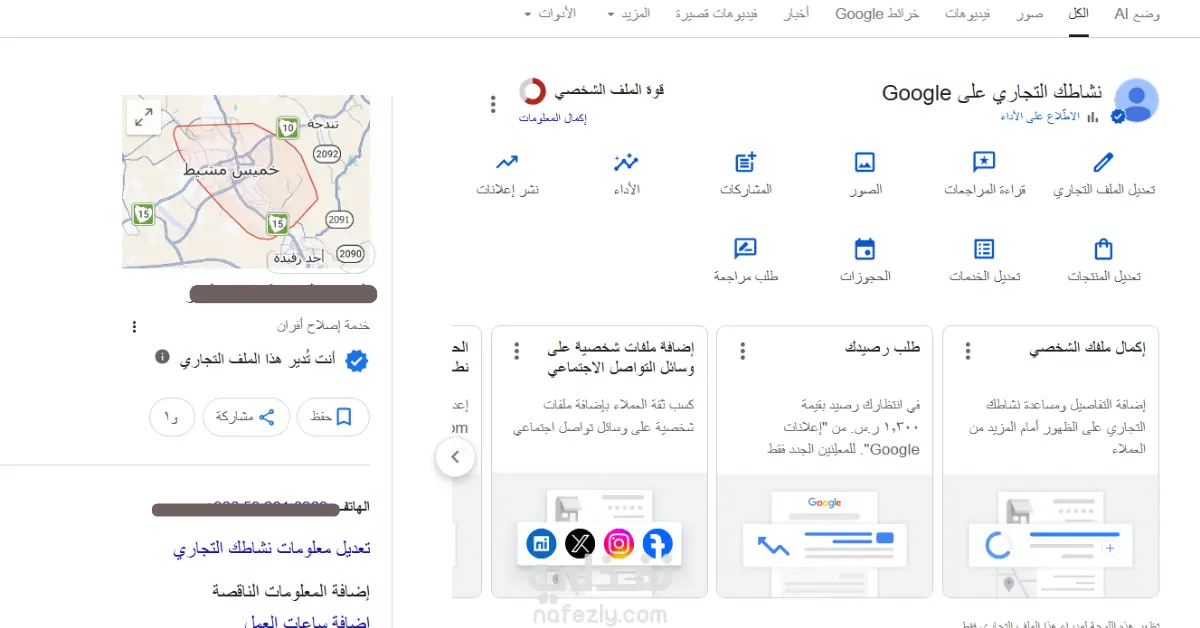Open الحجوزات calendar icon
This screenshot has width=1200, height=628.
tap(865, 249)
